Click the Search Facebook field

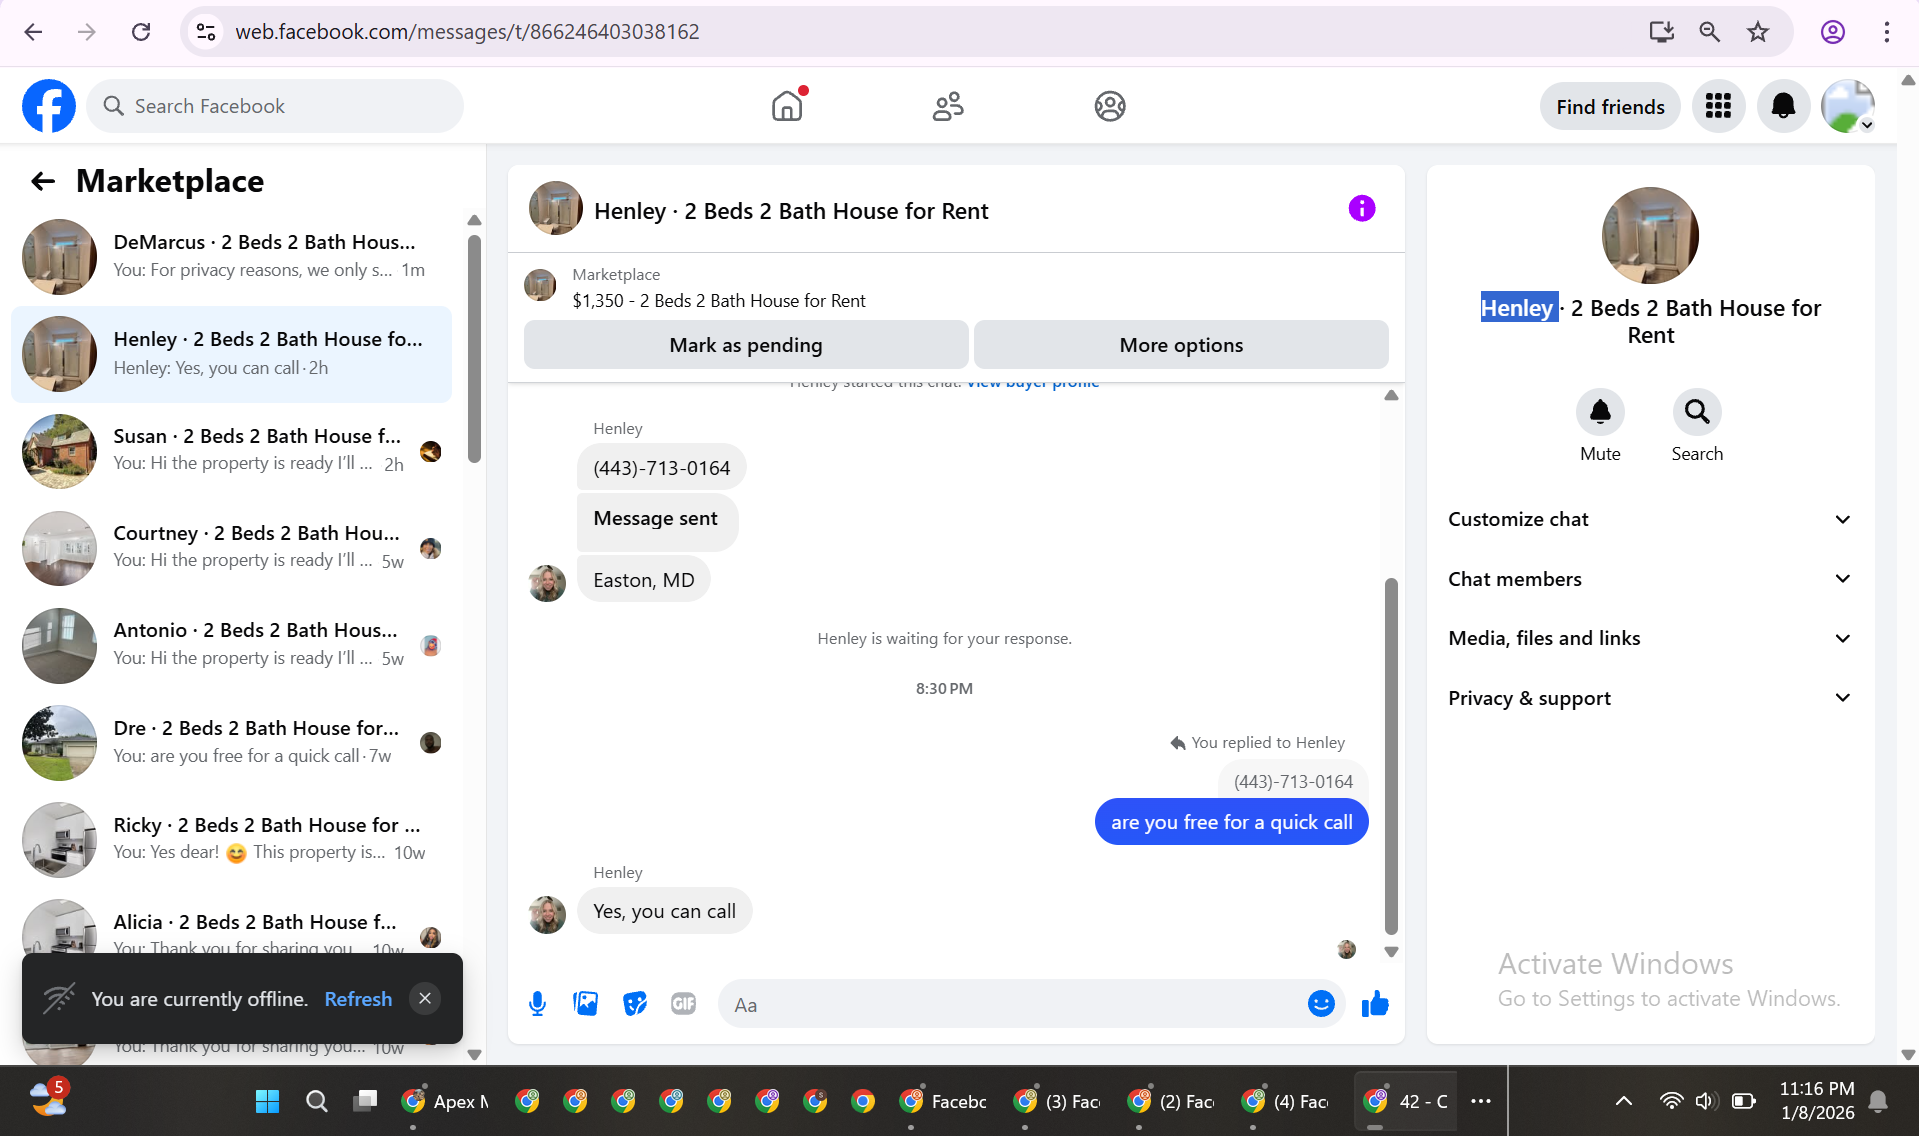pyautogui.click(x=275, y=106)
